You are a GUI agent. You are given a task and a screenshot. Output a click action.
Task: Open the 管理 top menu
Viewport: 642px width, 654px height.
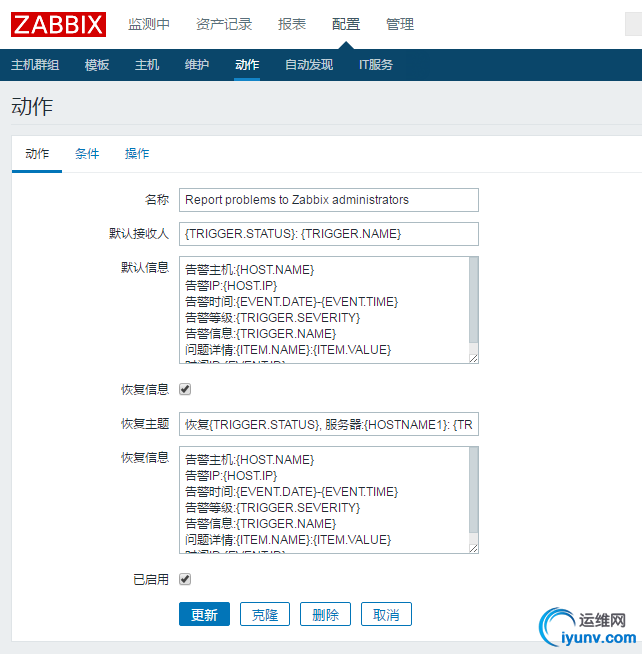tap(400, 24)
